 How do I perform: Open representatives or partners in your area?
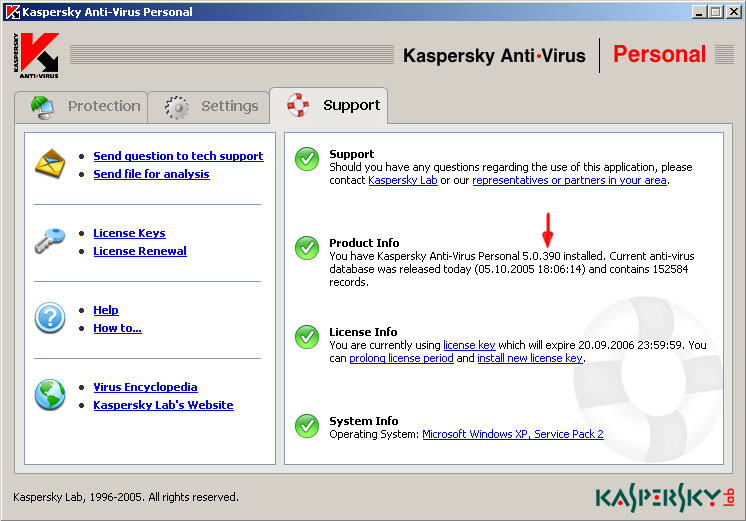pyautogui.click(x=569, y=180)
